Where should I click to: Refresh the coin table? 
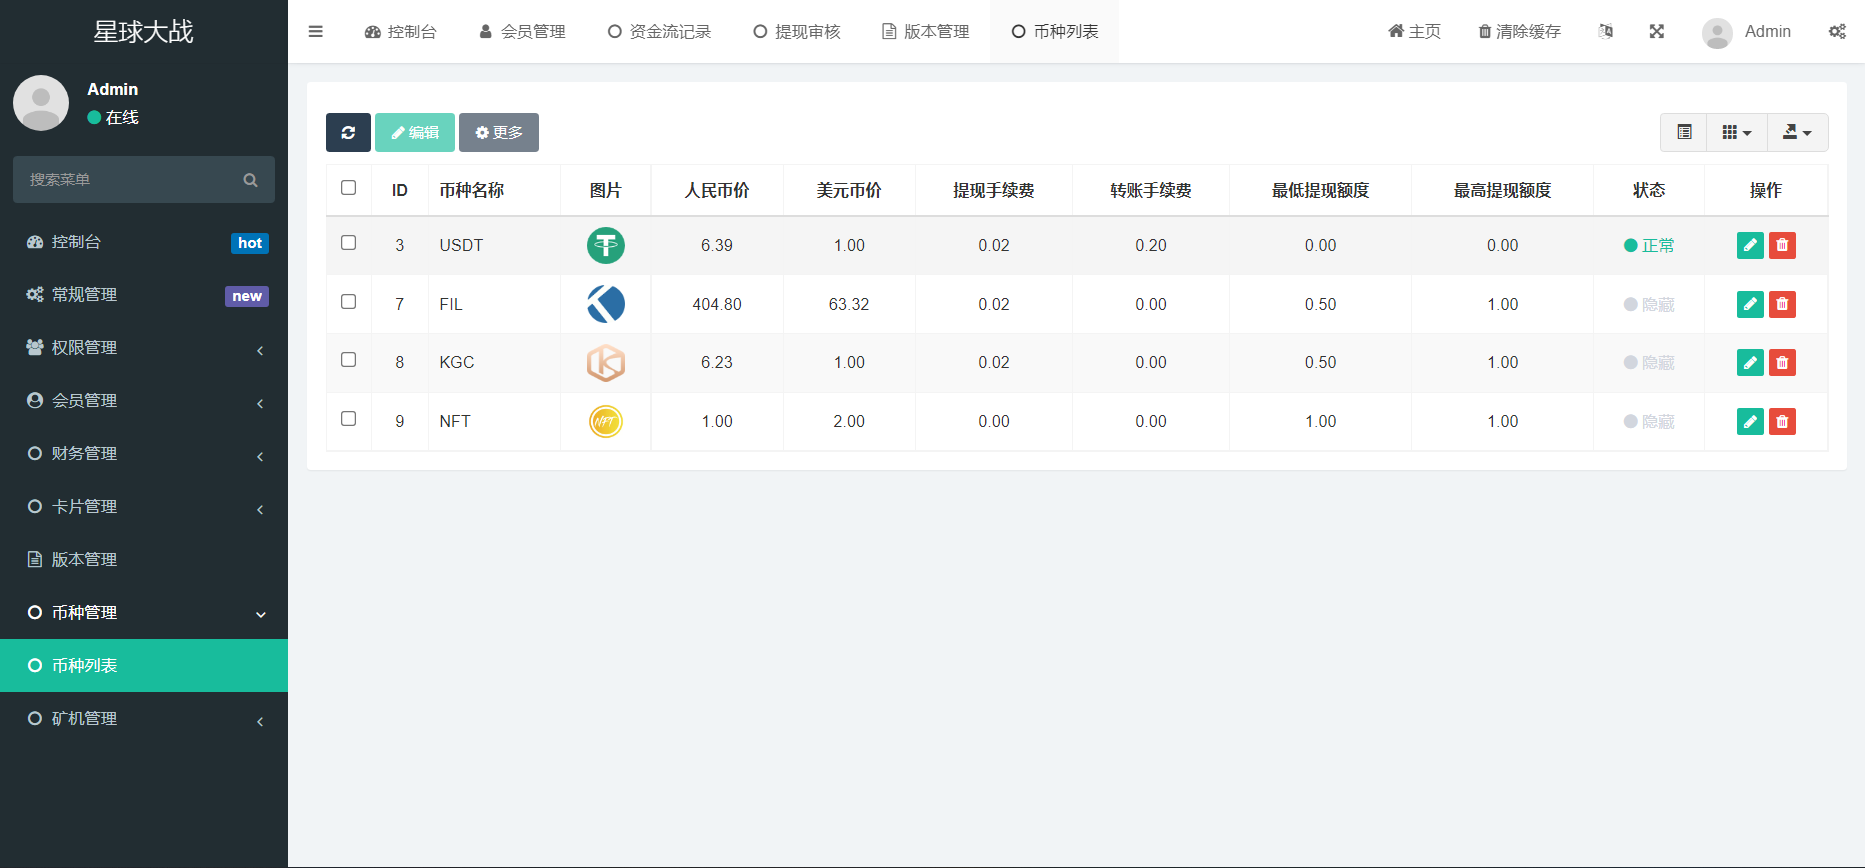click(x=348, y=132)
